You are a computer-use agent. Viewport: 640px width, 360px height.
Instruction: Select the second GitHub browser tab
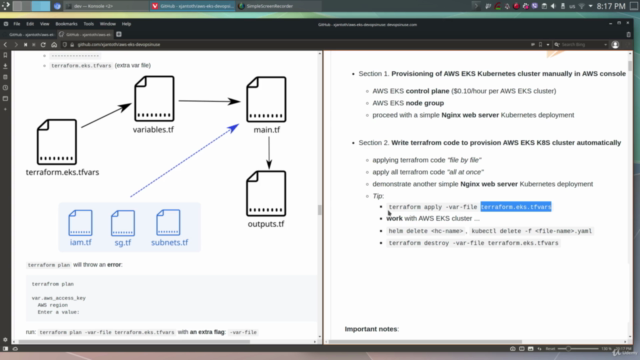[x=85, y=35]
